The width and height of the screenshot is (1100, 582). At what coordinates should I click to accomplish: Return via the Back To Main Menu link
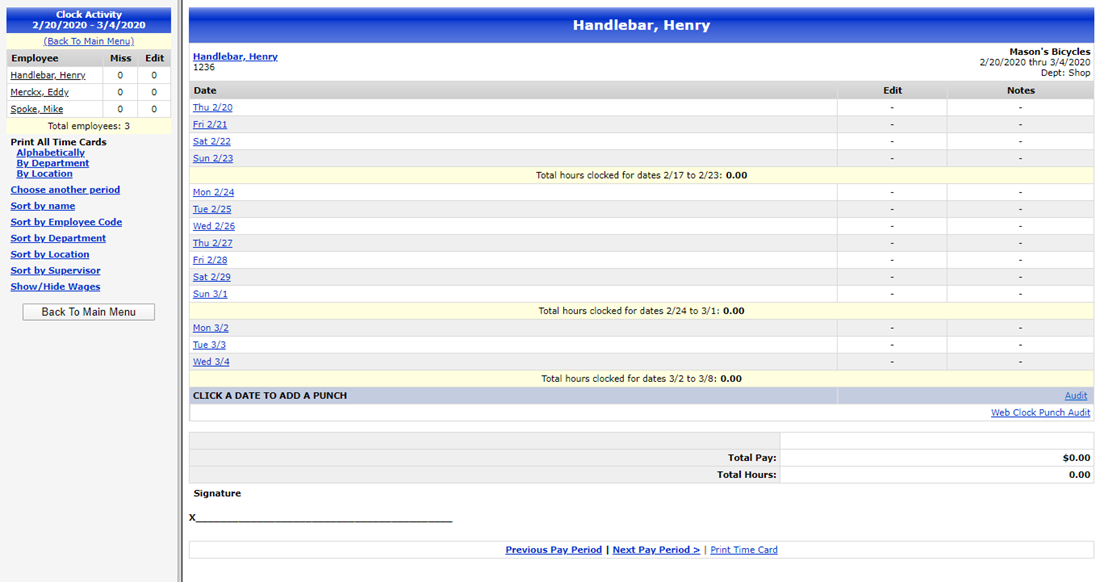point(88,41)
